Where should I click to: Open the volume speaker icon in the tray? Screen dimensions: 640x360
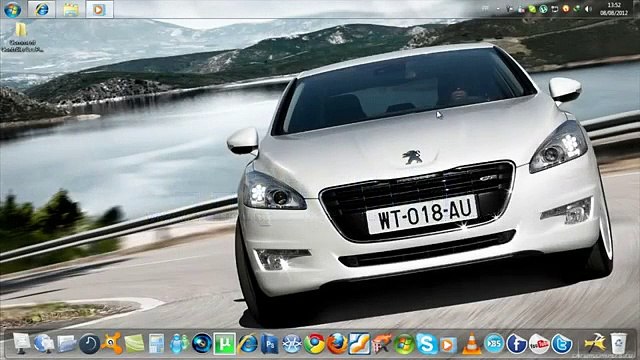(588, 9)
